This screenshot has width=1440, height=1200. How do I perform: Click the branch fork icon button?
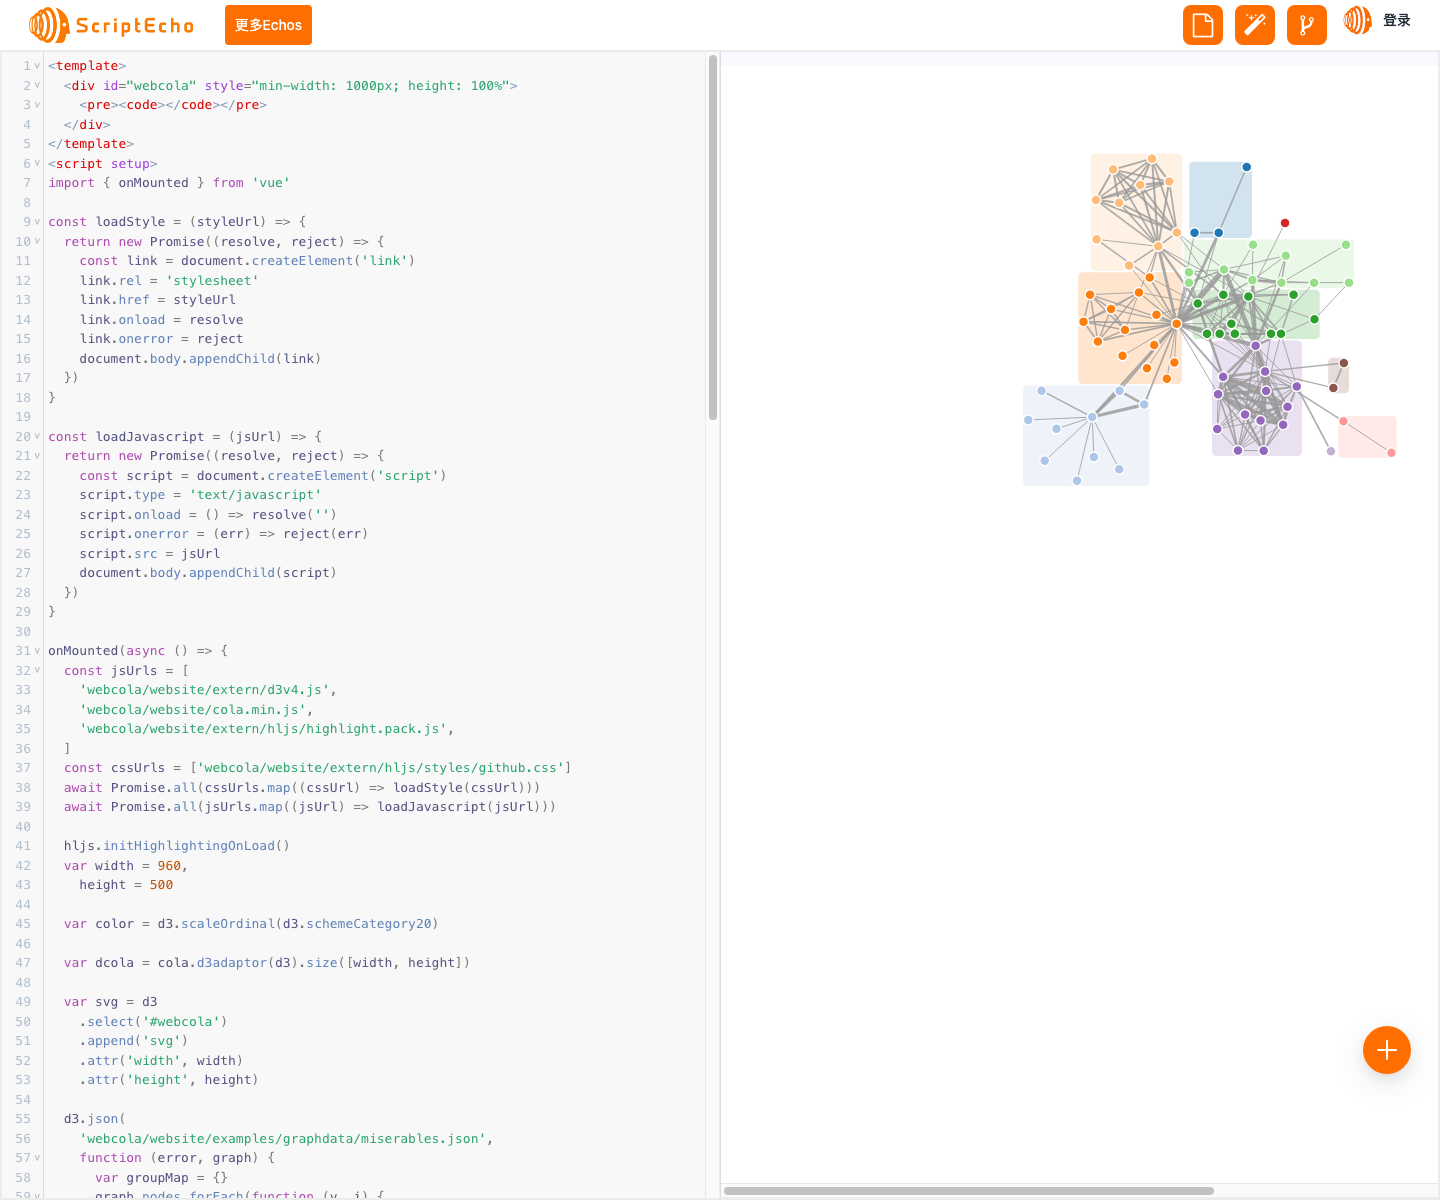(1307, 25)
